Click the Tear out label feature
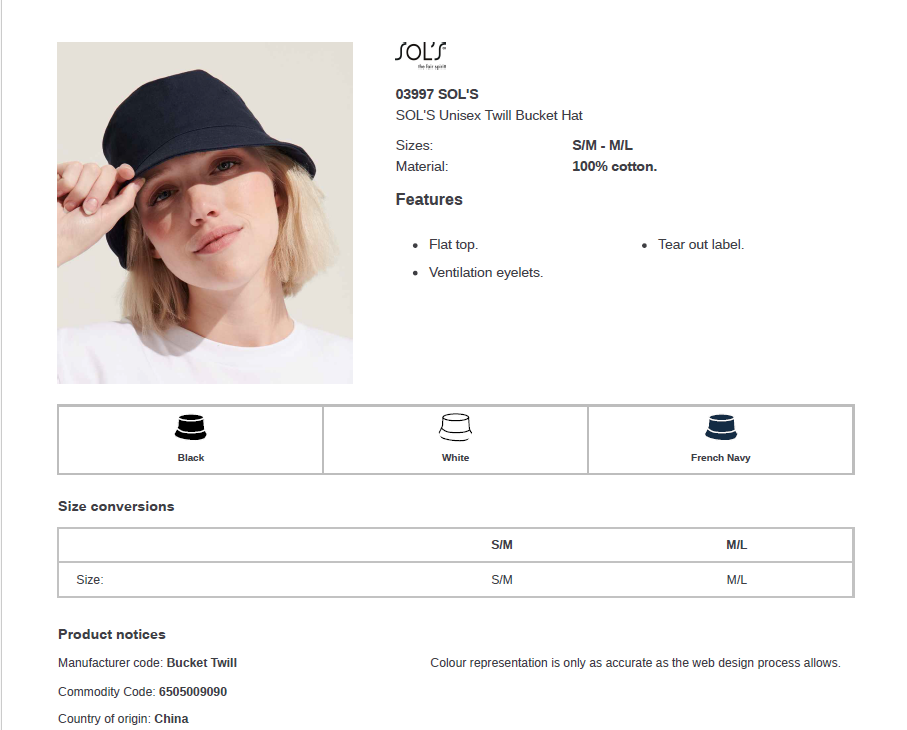The width and height of the screenshot is (907, 730). 701,244
